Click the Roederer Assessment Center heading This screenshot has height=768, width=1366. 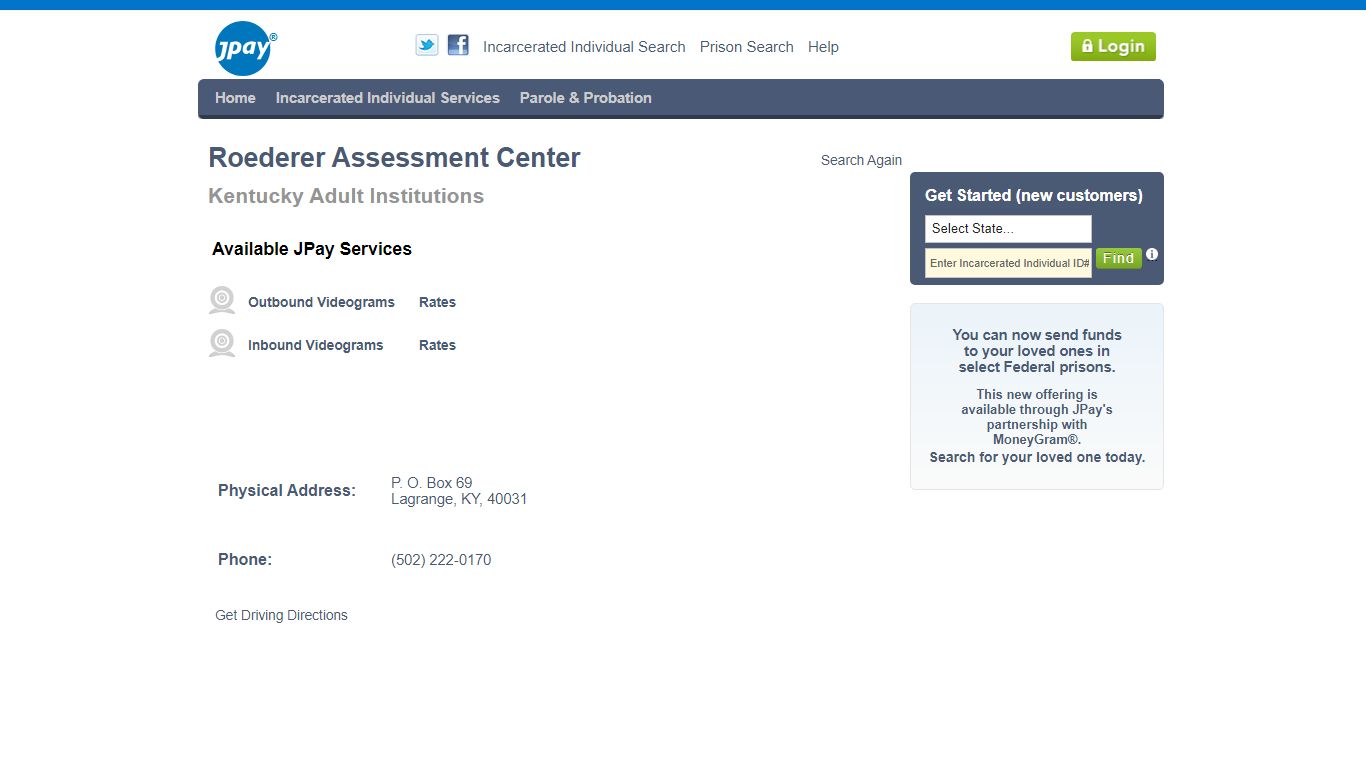coord(394,158)
